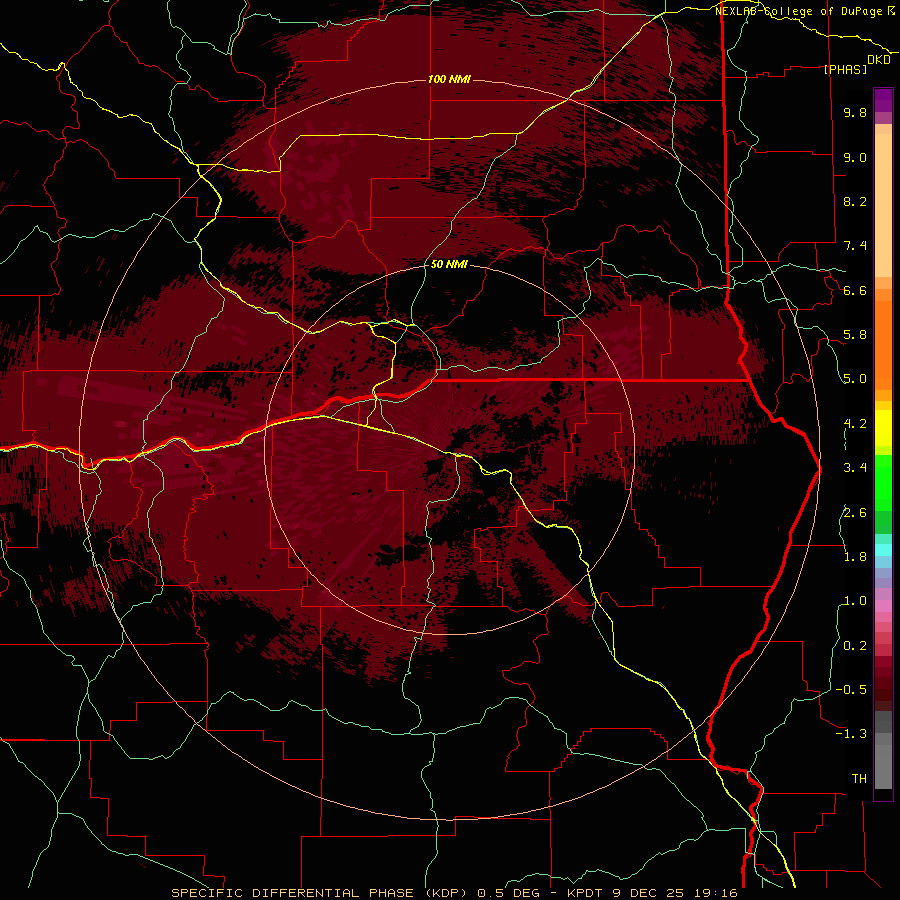Click the 6.6 scale value
The image size is (900, 900).
click(855, 290)
